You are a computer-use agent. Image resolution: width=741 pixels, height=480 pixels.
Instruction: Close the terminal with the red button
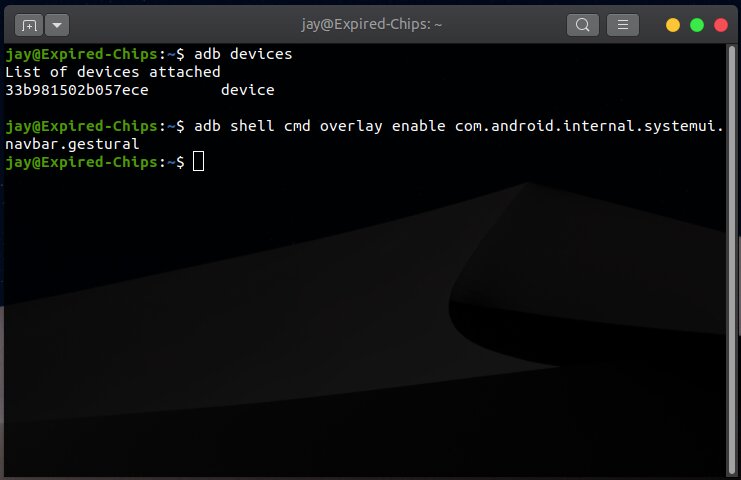(x=721, y=25)
